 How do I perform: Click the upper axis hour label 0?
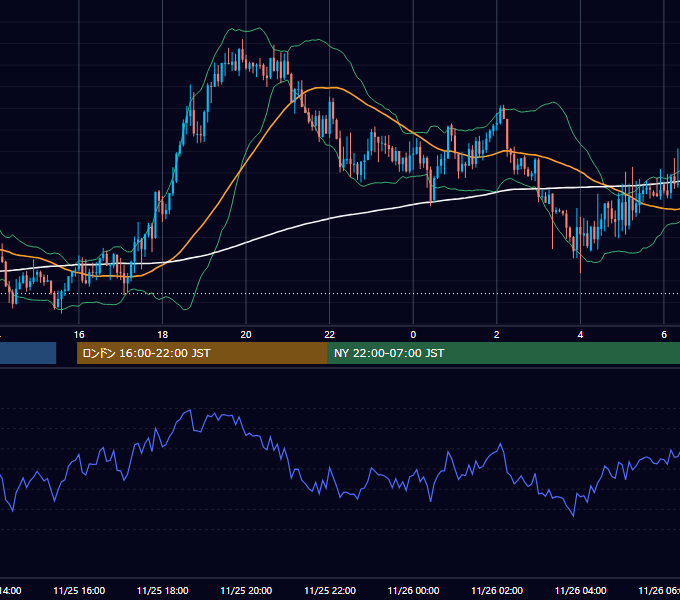(413, 335)
